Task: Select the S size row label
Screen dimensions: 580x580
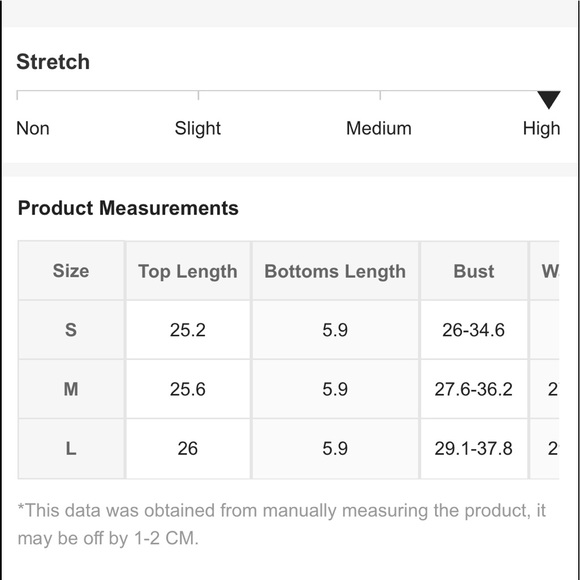Action: tap(71, 330)
